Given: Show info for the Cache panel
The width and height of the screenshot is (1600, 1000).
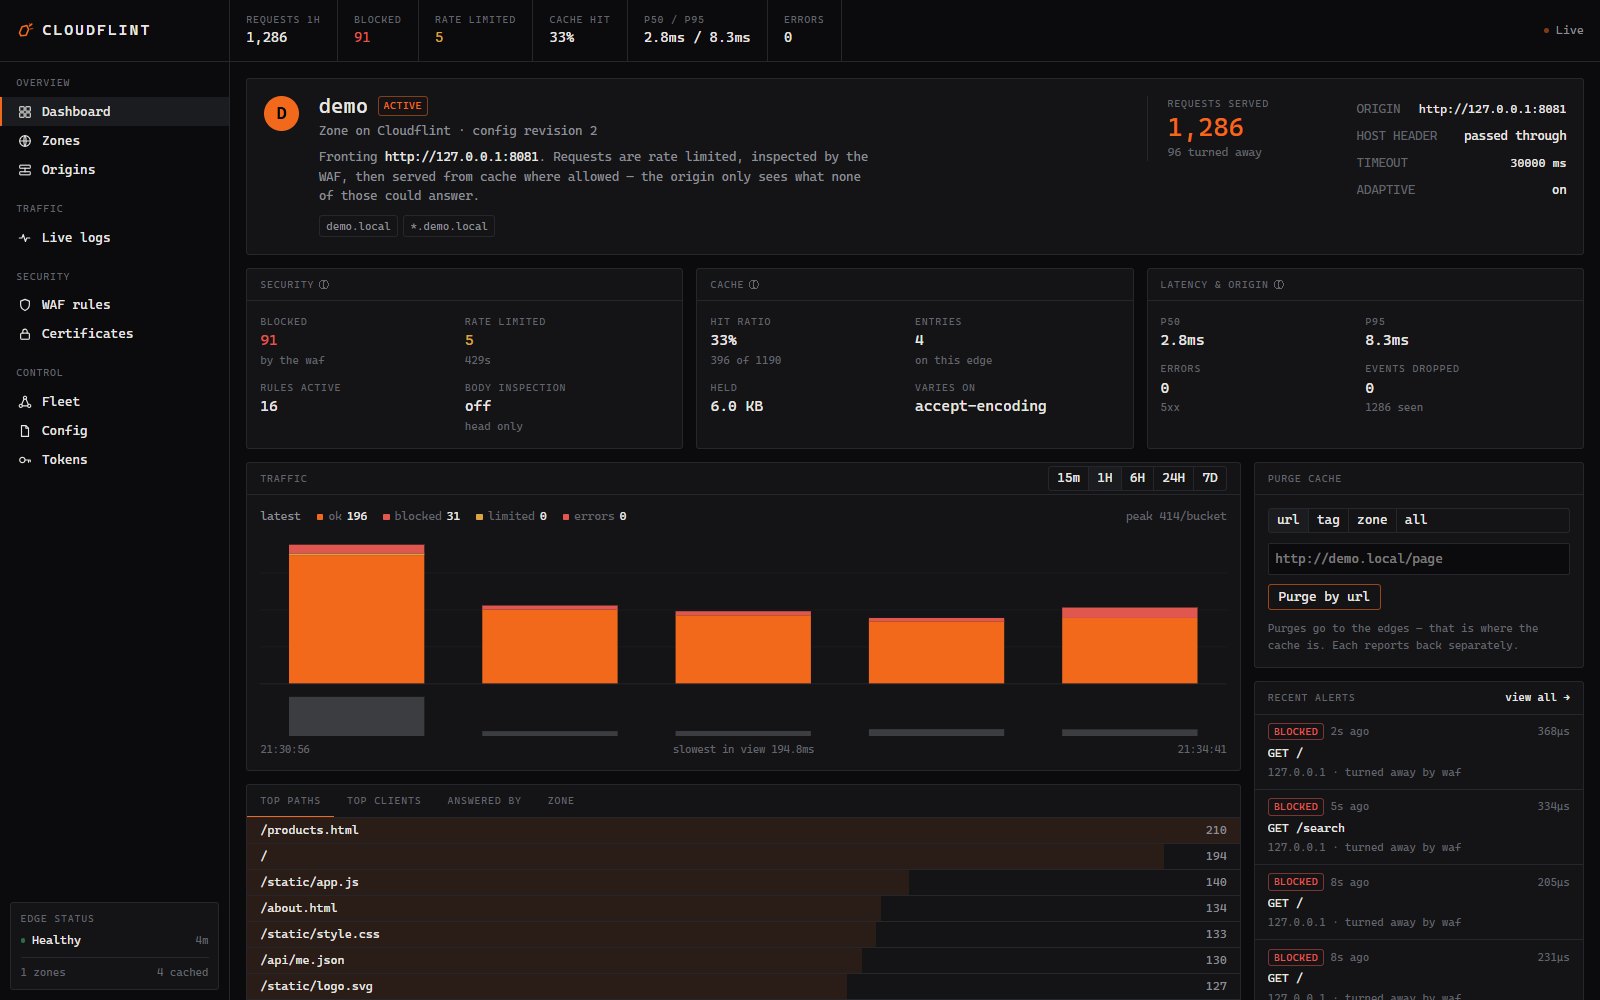Looking at the screenshot, I should [x=754, y=285].
